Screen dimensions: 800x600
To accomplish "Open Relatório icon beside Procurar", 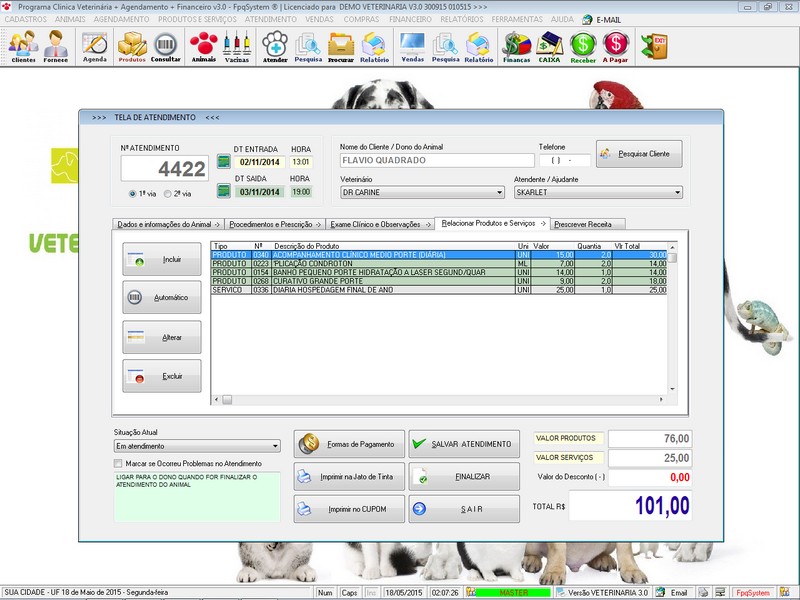I will pos(374,46).
